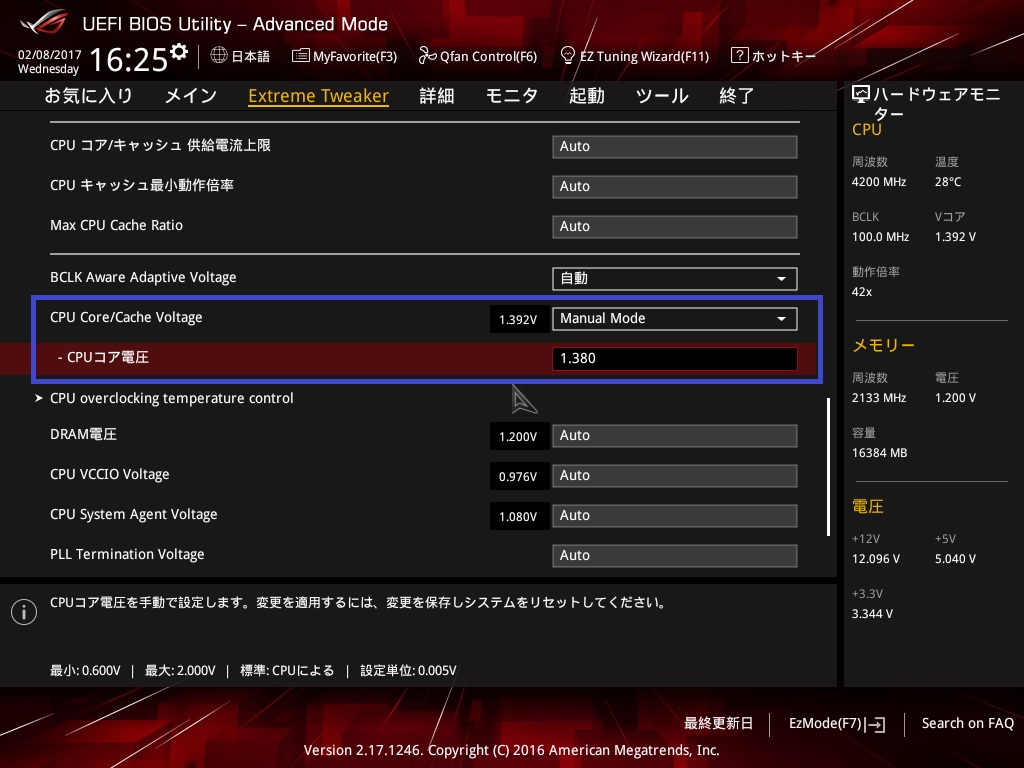Click the info icon beside the help text
This screenshot has height=768, width=1024.
(24, 612)
